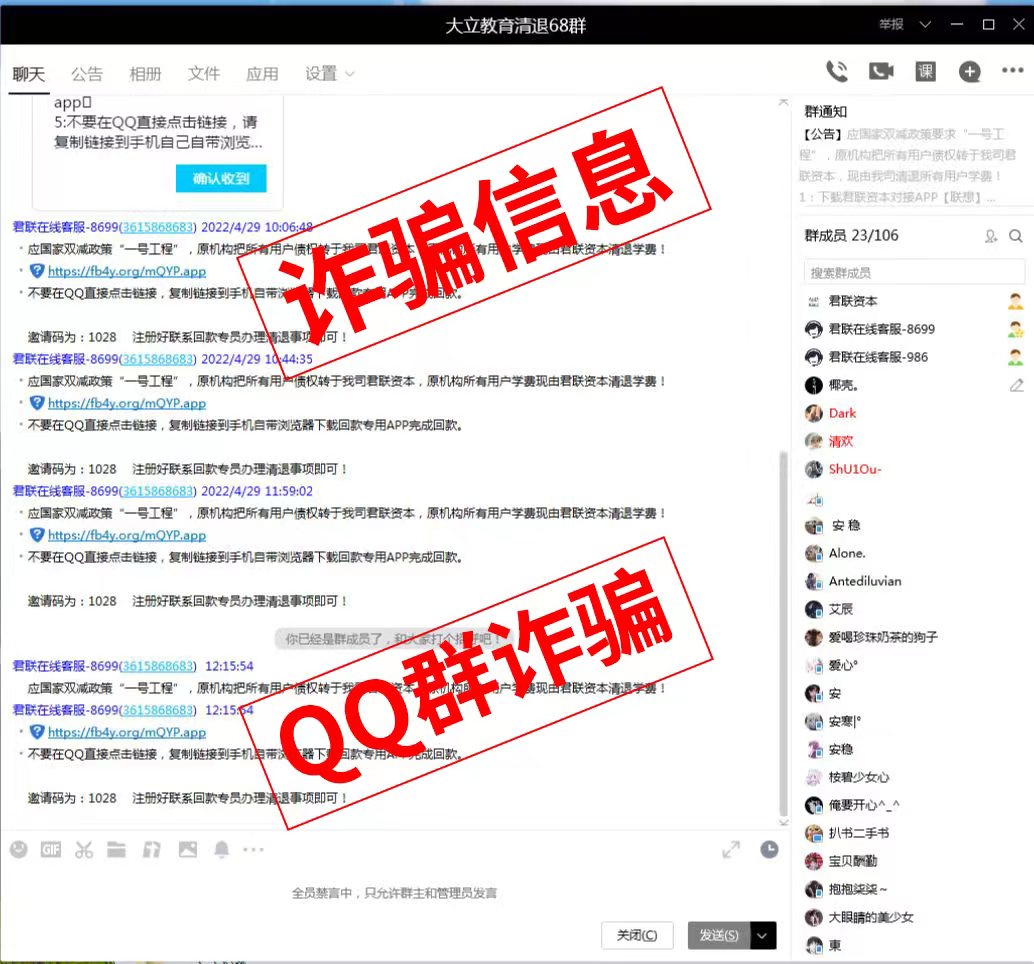Click QQ number 3615868683 in the 10:44:35 message

coord(158,359)
